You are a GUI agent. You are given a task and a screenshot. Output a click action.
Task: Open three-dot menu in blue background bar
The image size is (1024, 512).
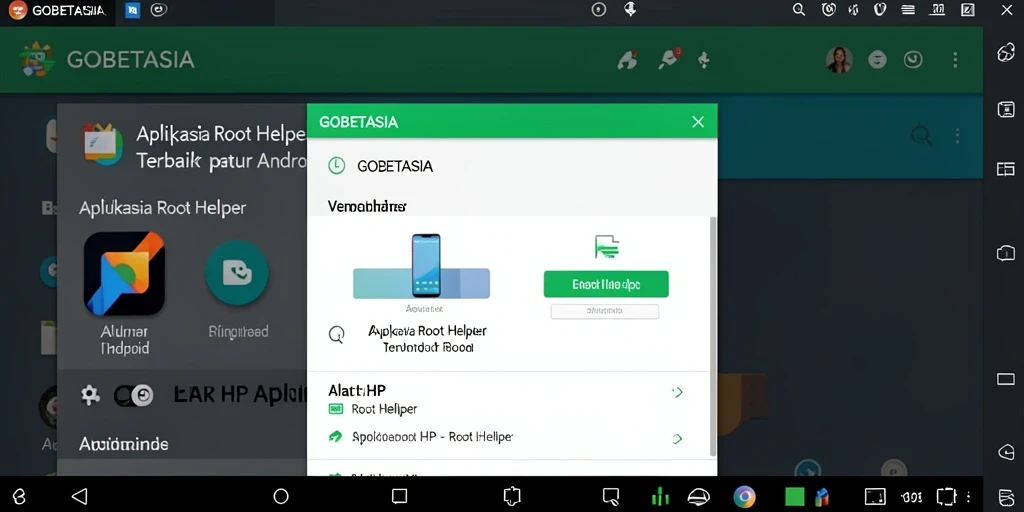(x=957, y=136)
